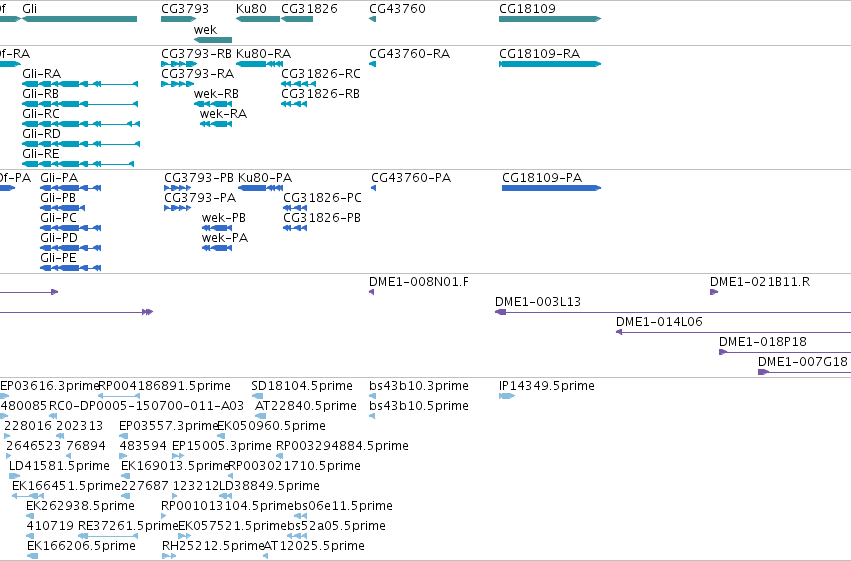The width and height of the screenshot is (851, 561).
Task: Open EST LD38849.5prime
Action: (x=225, y=496)
